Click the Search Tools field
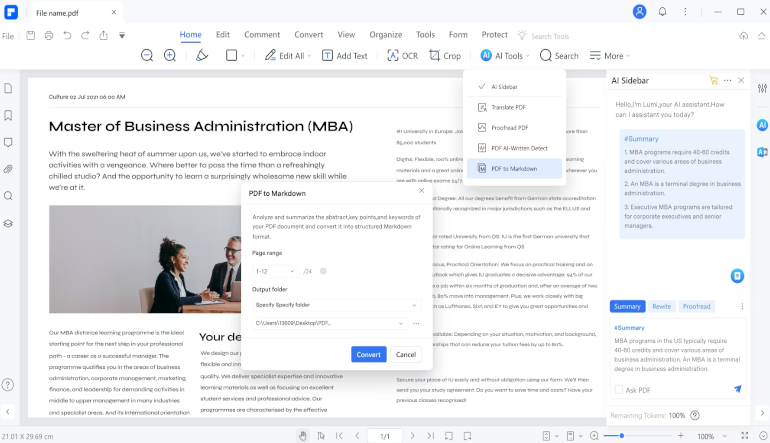This screenshot has width=770, height=443. click(550, 36)
